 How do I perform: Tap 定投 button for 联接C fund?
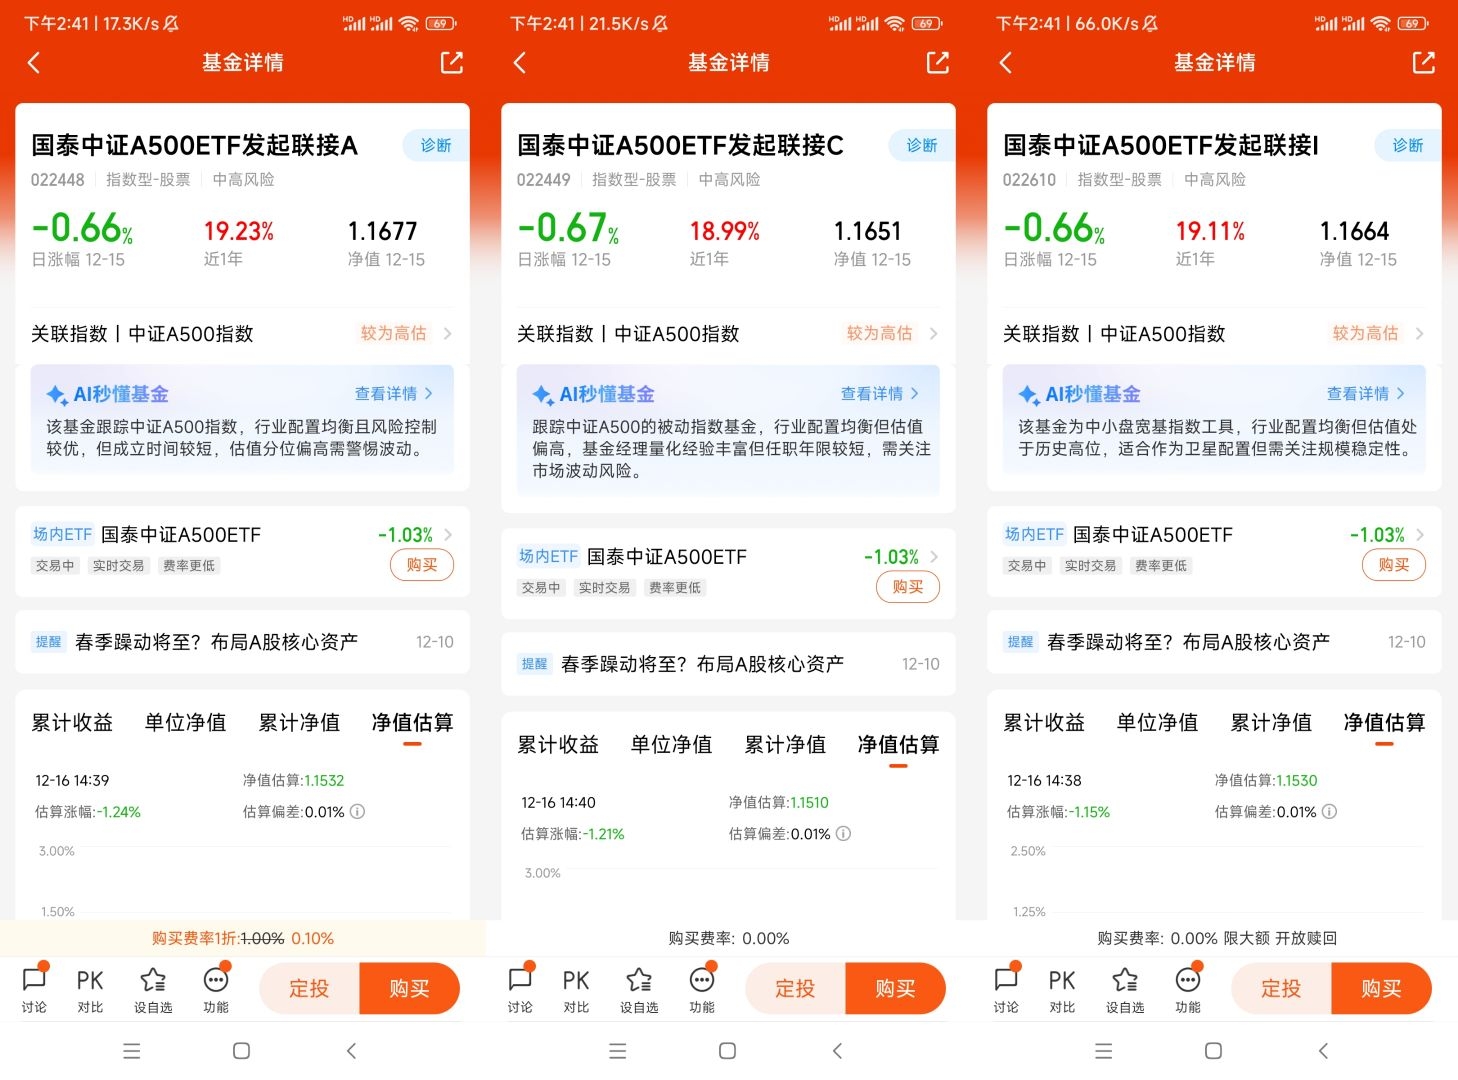(x=795, y=989)
